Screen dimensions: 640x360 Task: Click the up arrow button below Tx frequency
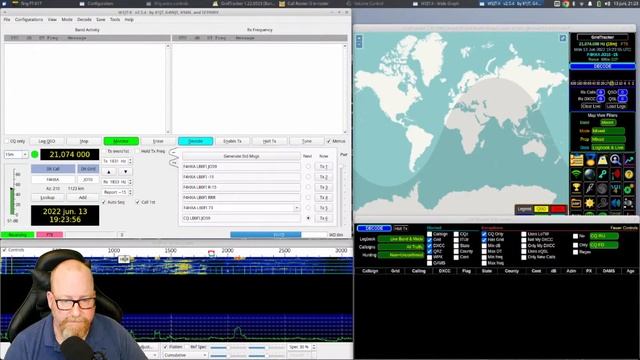(x=109, y=172)
